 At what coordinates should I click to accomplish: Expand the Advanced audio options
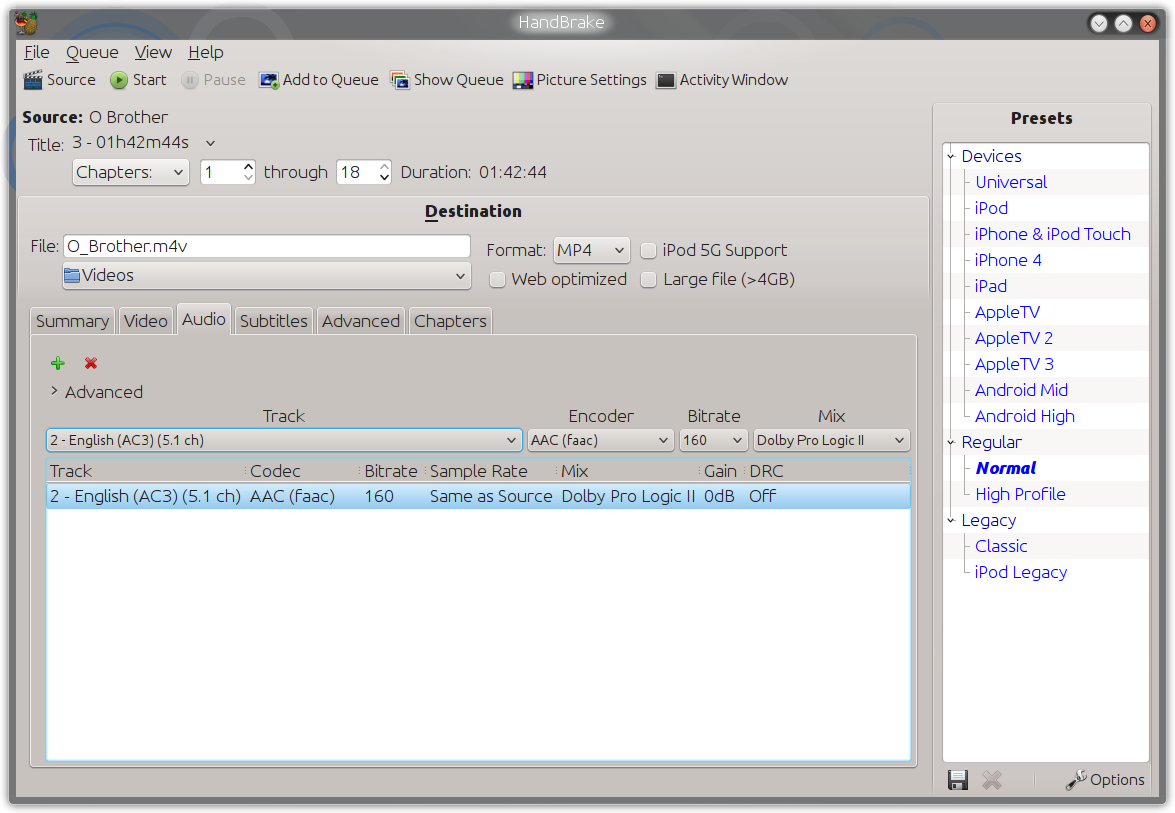point(54,391)
